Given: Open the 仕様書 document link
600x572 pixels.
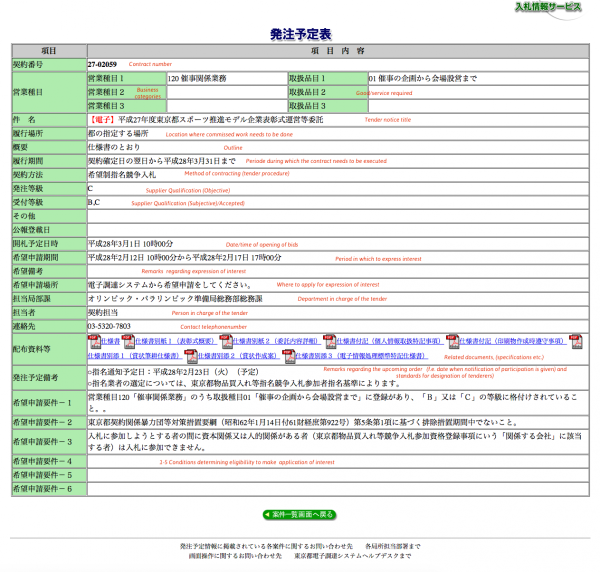Looking at the screenshot, I should click(x=109, y=341).
